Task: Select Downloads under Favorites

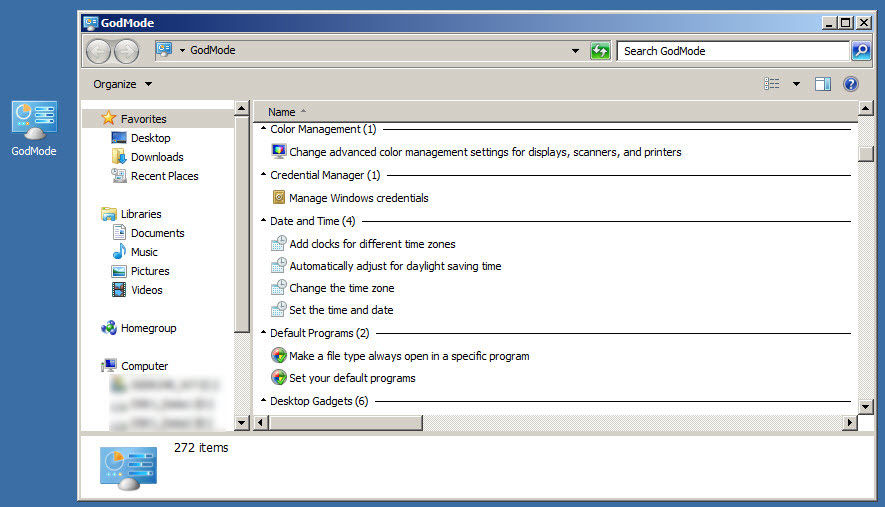Action: coord(157,157)
